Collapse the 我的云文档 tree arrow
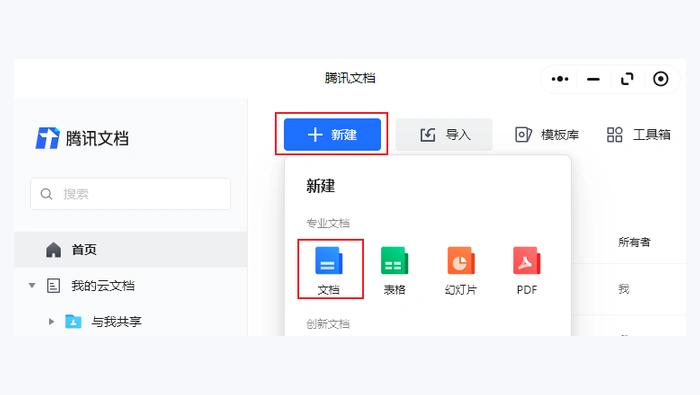 point(32,286)
